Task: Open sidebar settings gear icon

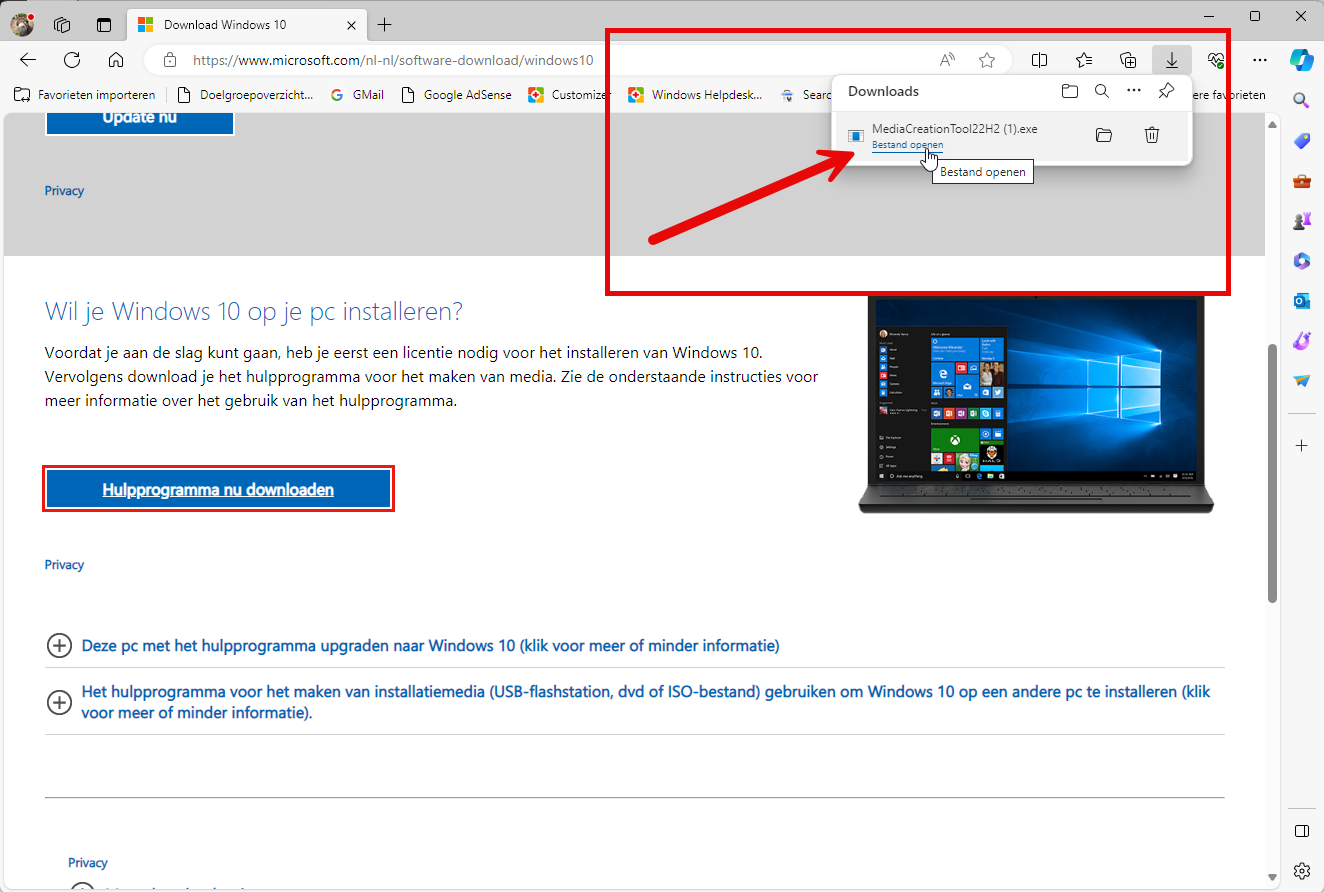Action: coord(1301,870)
